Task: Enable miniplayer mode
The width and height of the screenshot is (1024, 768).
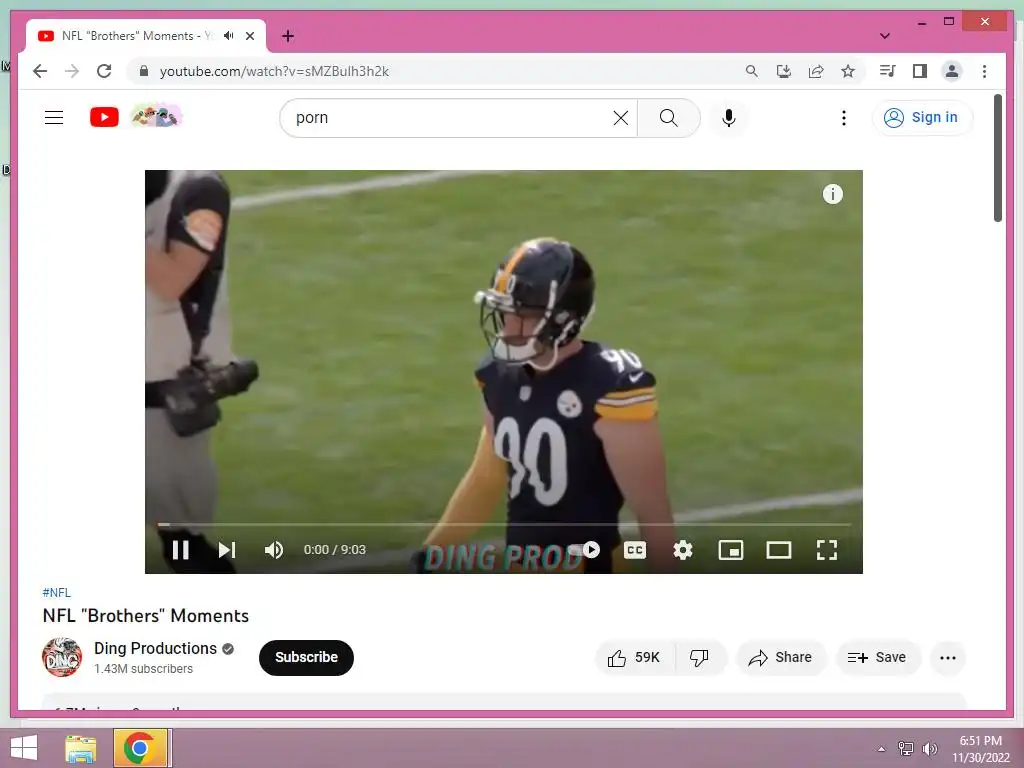Action: pos(731,550)
